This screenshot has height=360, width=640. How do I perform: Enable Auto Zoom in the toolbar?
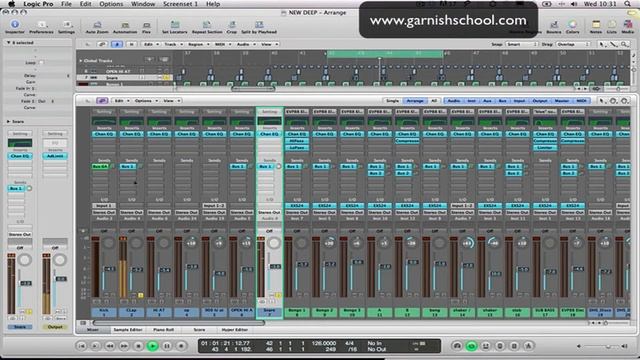coord(97,27)
